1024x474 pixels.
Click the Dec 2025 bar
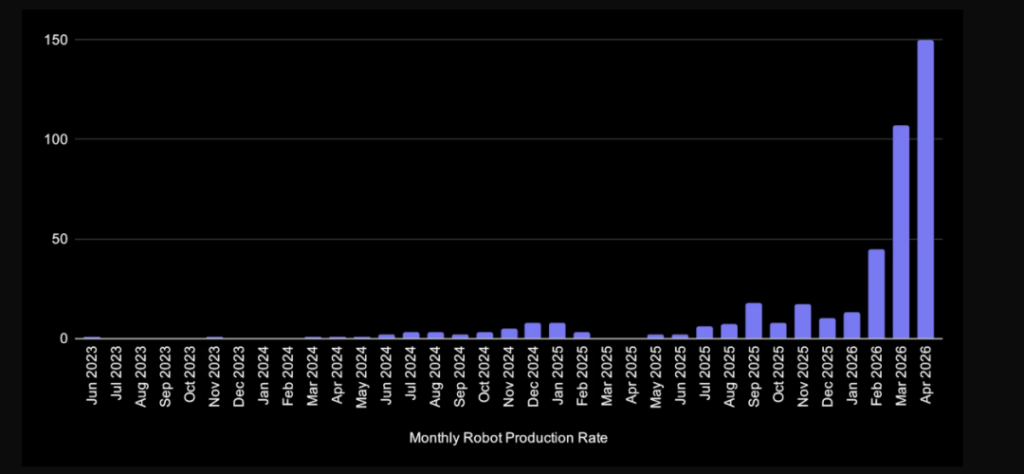827,329
